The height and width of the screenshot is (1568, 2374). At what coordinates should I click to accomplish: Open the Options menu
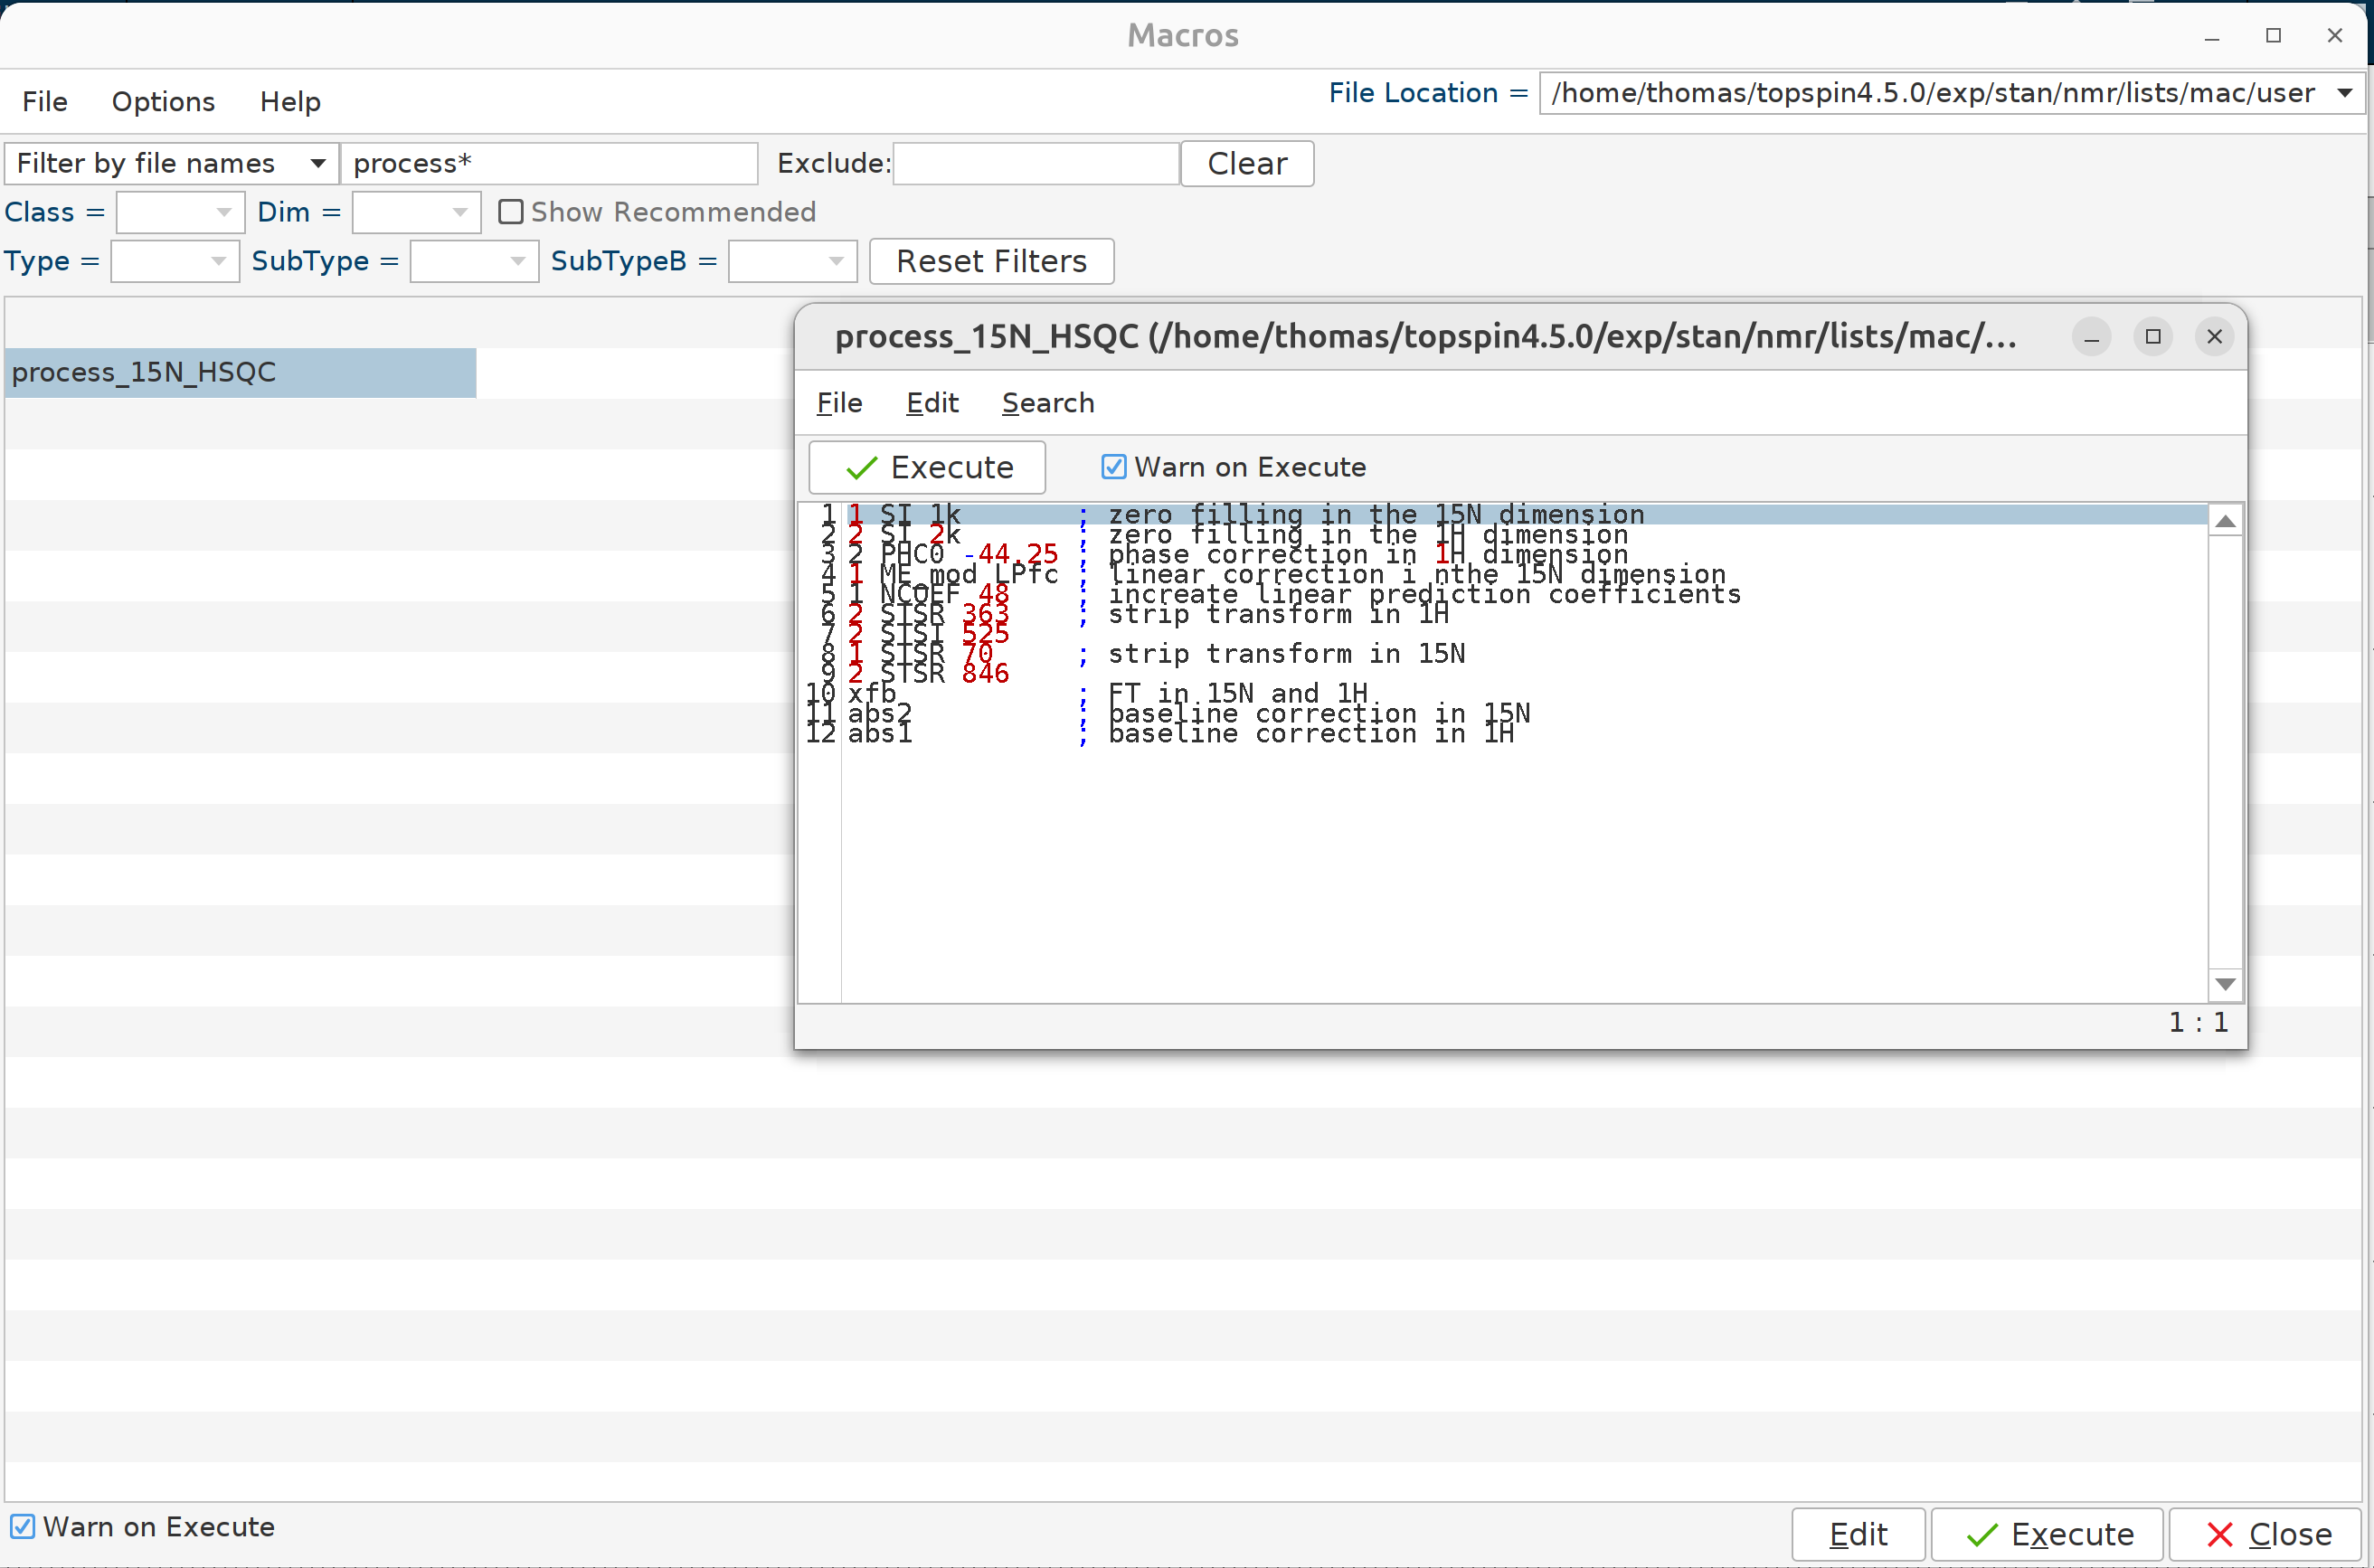163,101
